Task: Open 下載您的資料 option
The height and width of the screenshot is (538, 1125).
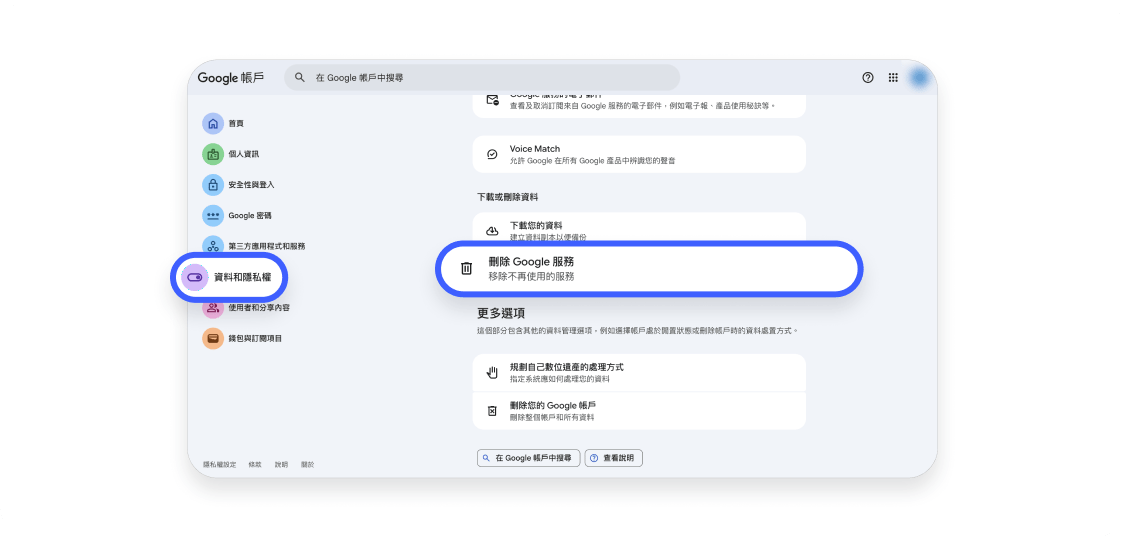Action: pyautogui.click(x=639, y=228)
